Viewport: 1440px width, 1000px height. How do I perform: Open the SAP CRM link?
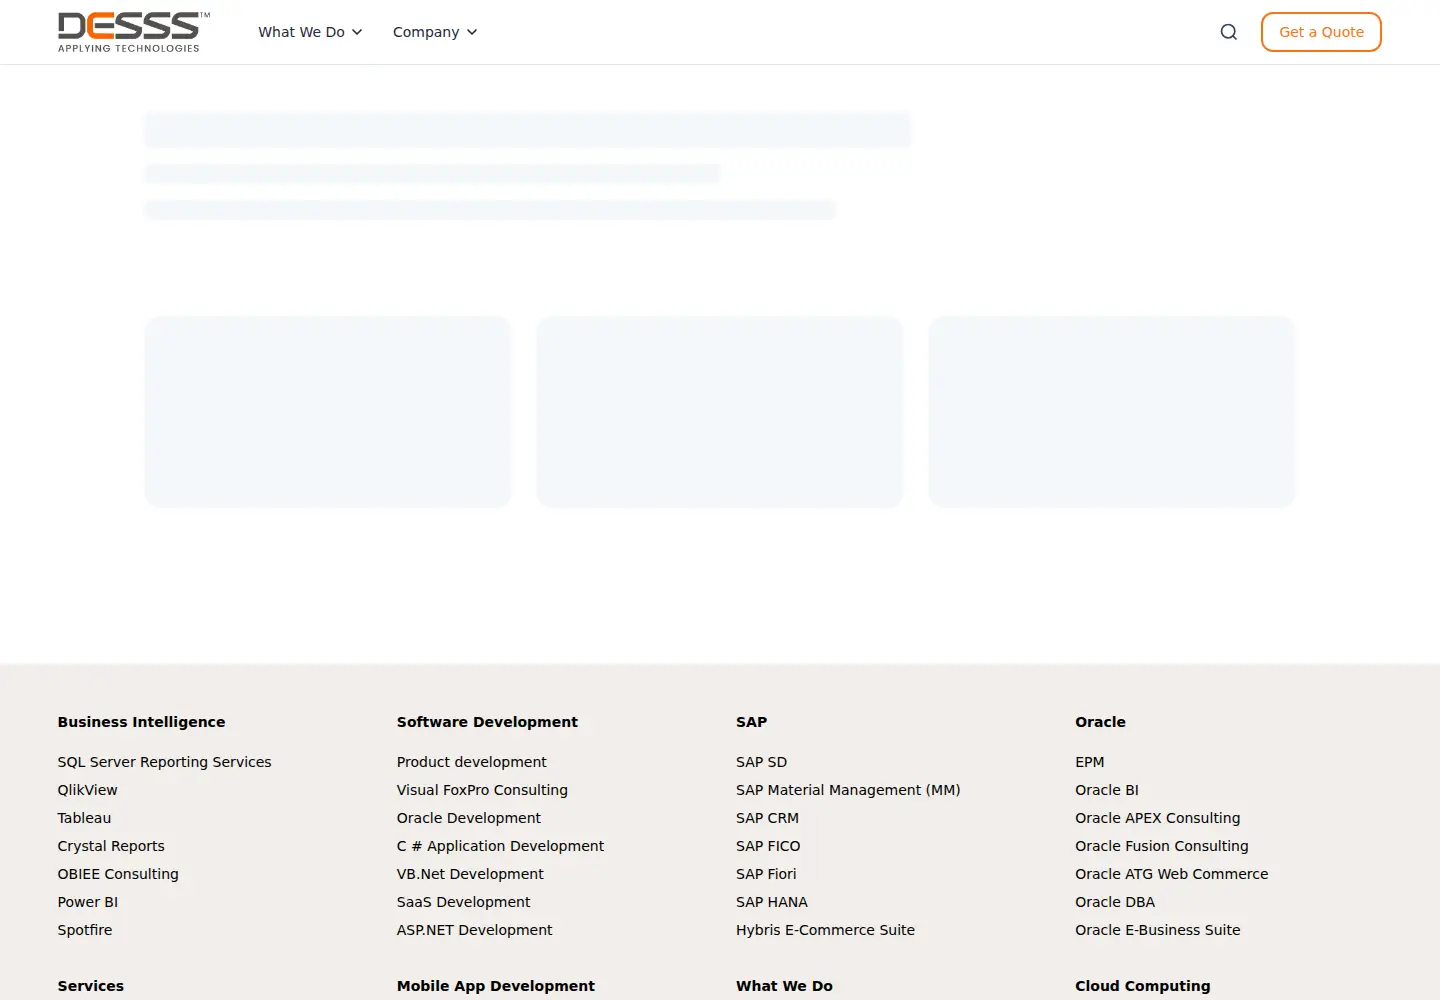click(x=767, y=818)
